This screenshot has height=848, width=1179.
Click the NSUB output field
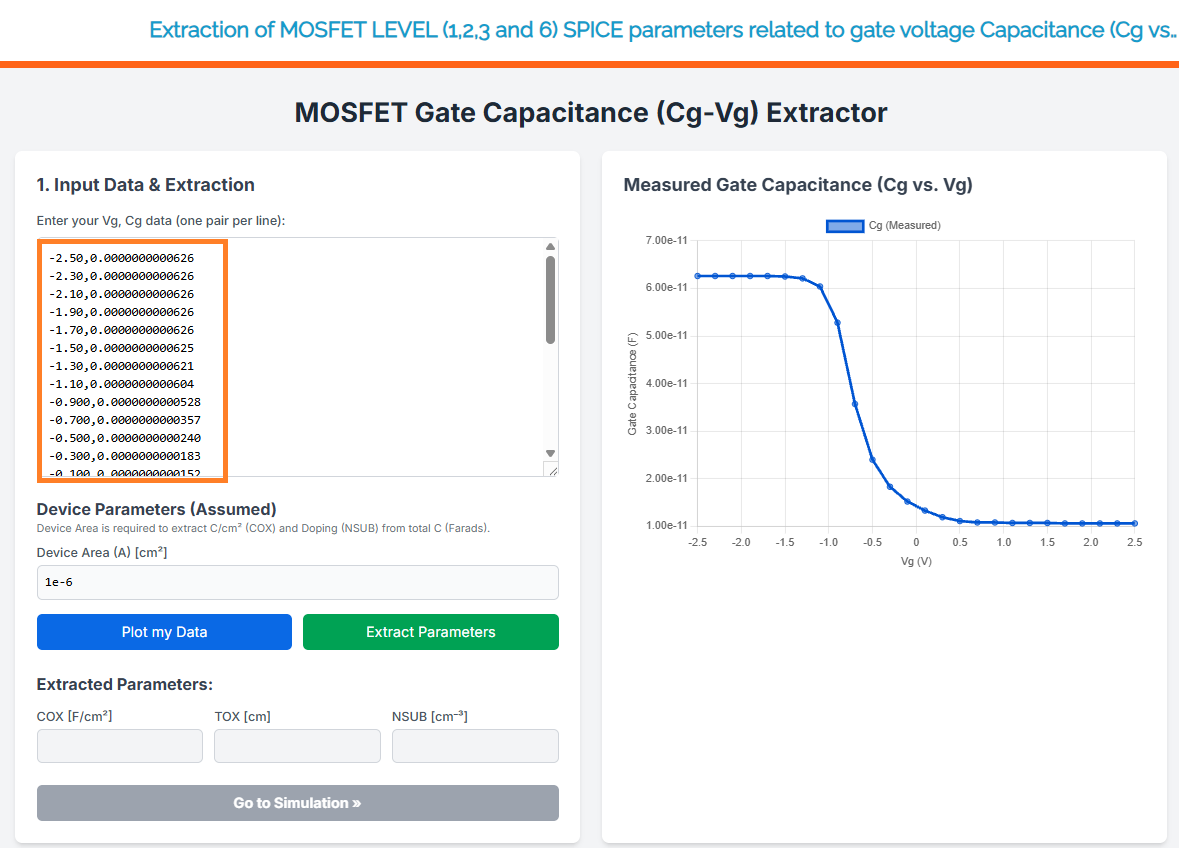[x=475, y=746]
